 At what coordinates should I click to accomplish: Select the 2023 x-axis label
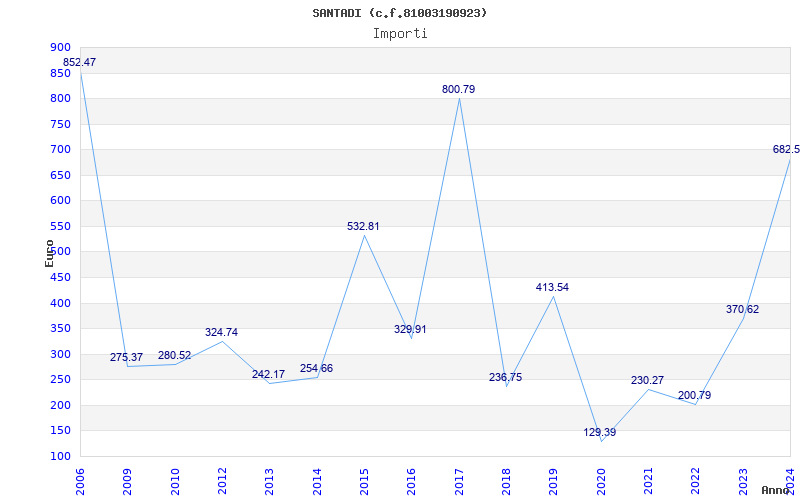click(743, 482)
